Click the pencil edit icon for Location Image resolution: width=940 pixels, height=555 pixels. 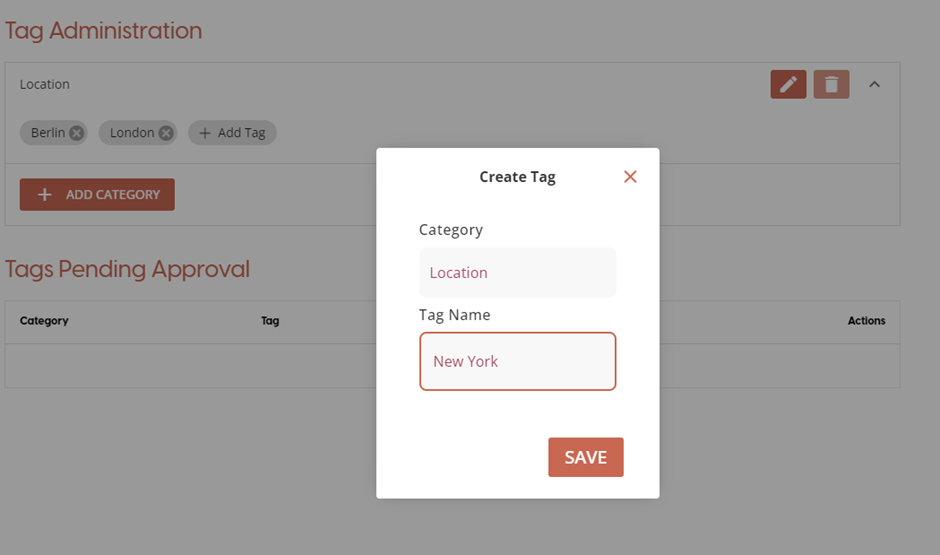point(788,85)
